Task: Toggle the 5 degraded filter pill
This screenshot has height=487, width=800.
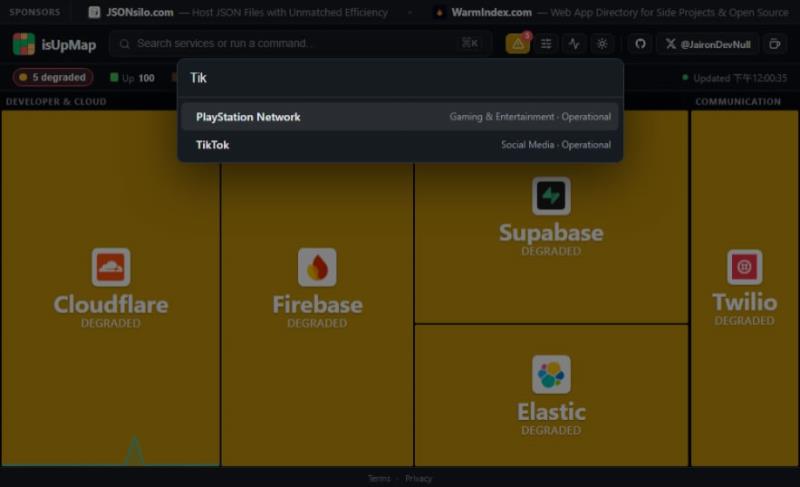Action: (53, 78)
